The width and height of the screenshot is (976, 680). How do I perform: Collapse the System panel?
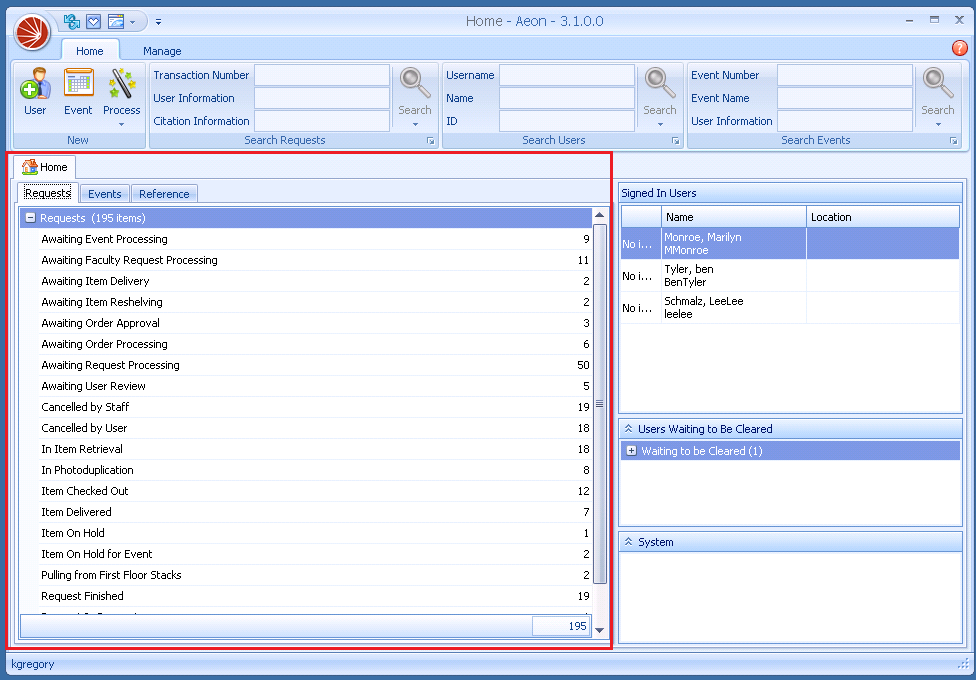coord(628,542)
